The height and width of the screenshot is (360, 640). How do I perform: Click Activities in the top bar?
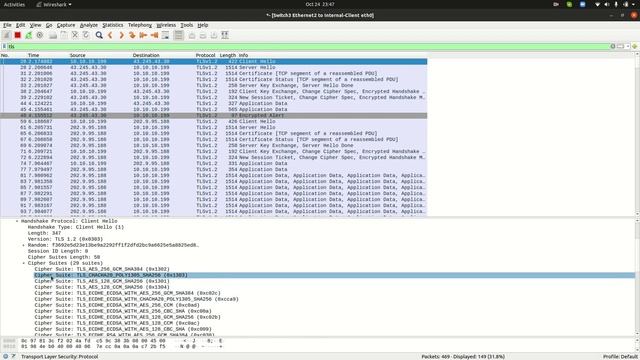[14, 4]
